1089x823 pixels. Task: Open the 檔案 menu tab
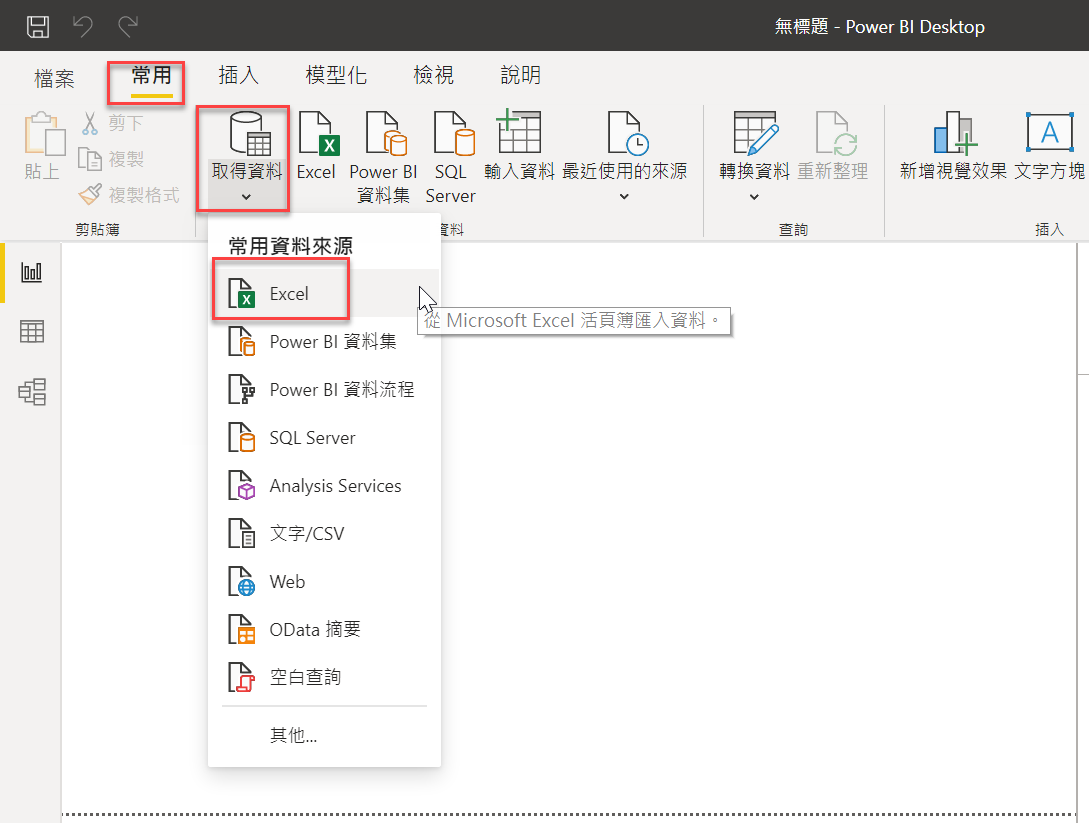(54, 78)
